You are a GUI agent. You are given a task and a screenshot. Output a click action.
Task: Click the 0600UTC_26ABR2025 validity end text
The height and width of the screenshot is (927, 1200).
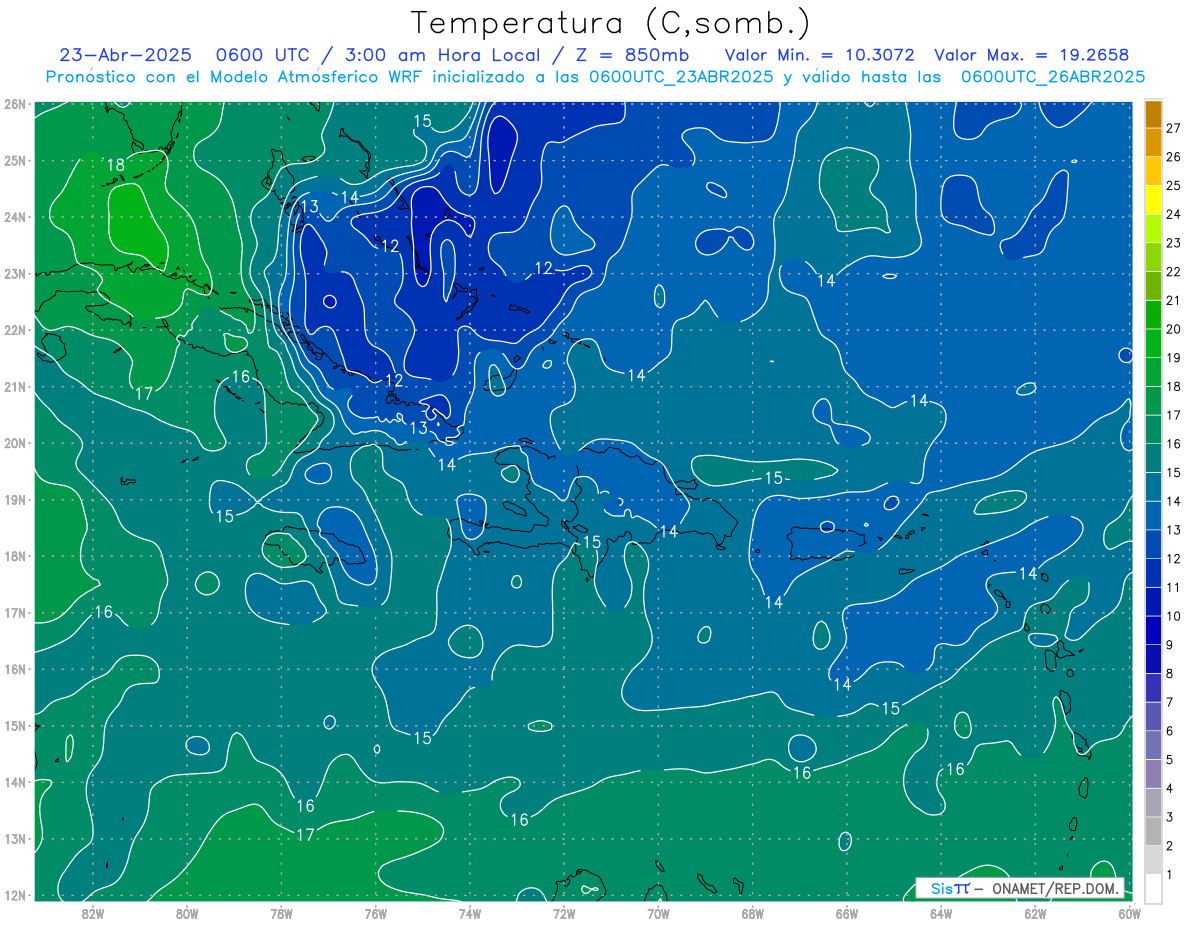pos(1053,77)
